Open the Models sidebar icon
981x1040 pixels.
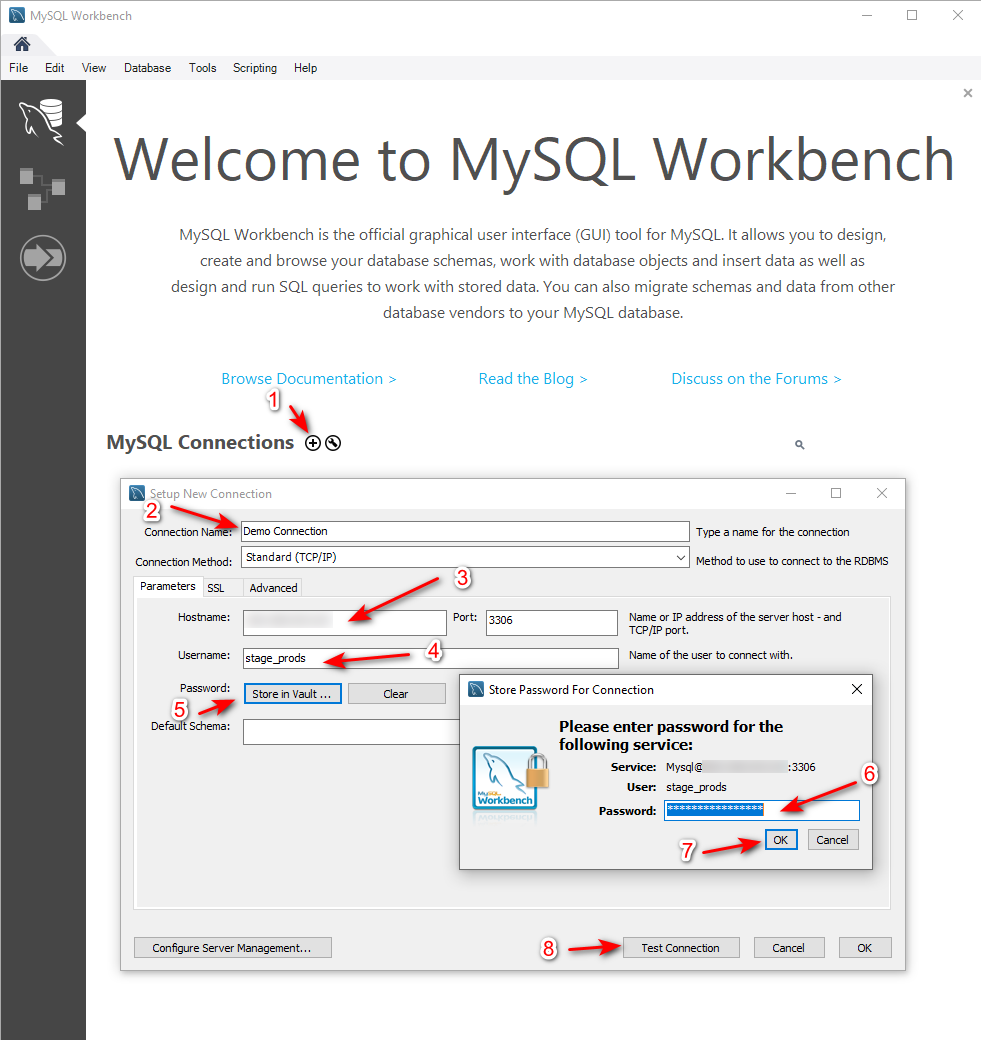coord(42,189)
